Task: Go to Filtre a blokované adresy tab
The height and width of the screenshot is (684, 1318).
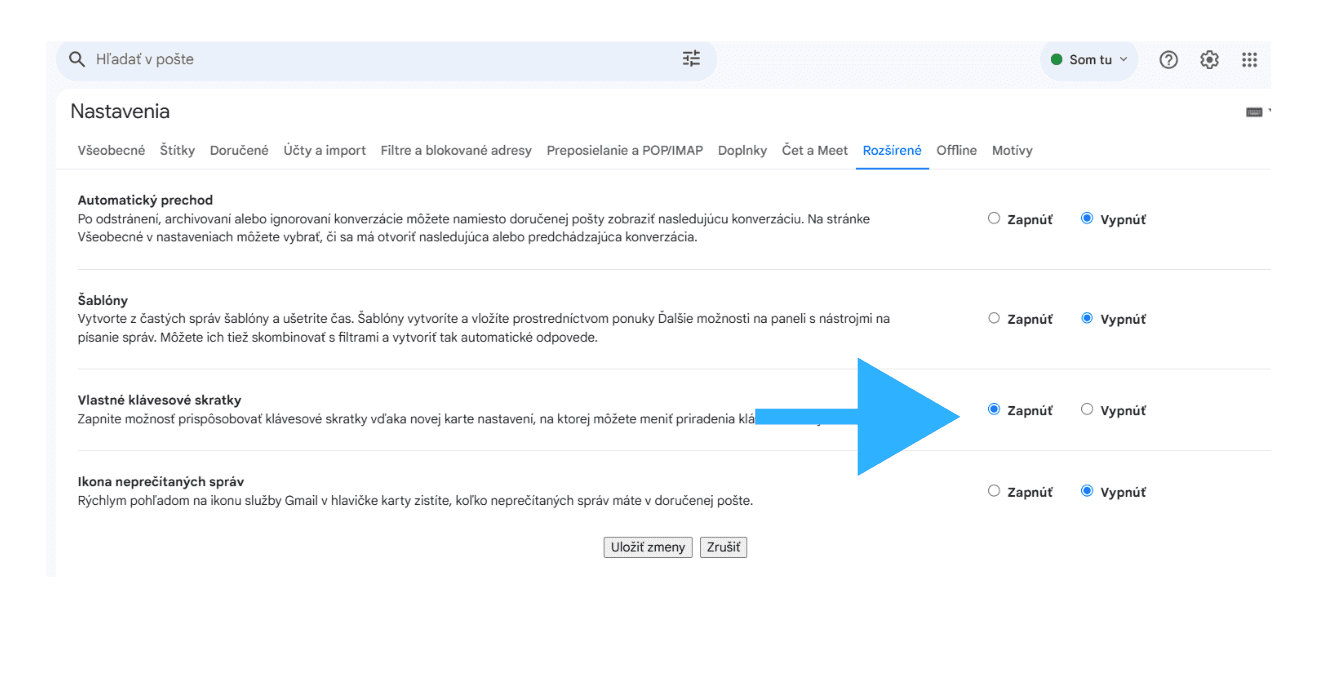Action: [x=456, y=151]
